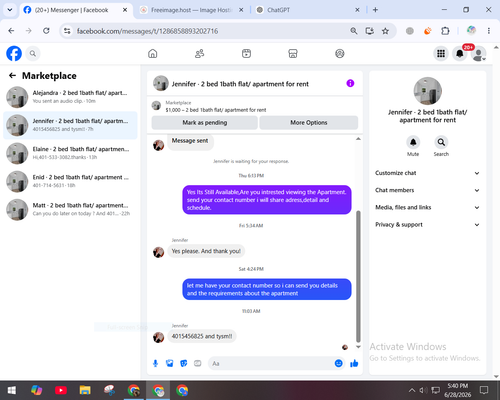Open the account profile avatar menu
The width and height of the screenshot is (500, 400).
478,53
